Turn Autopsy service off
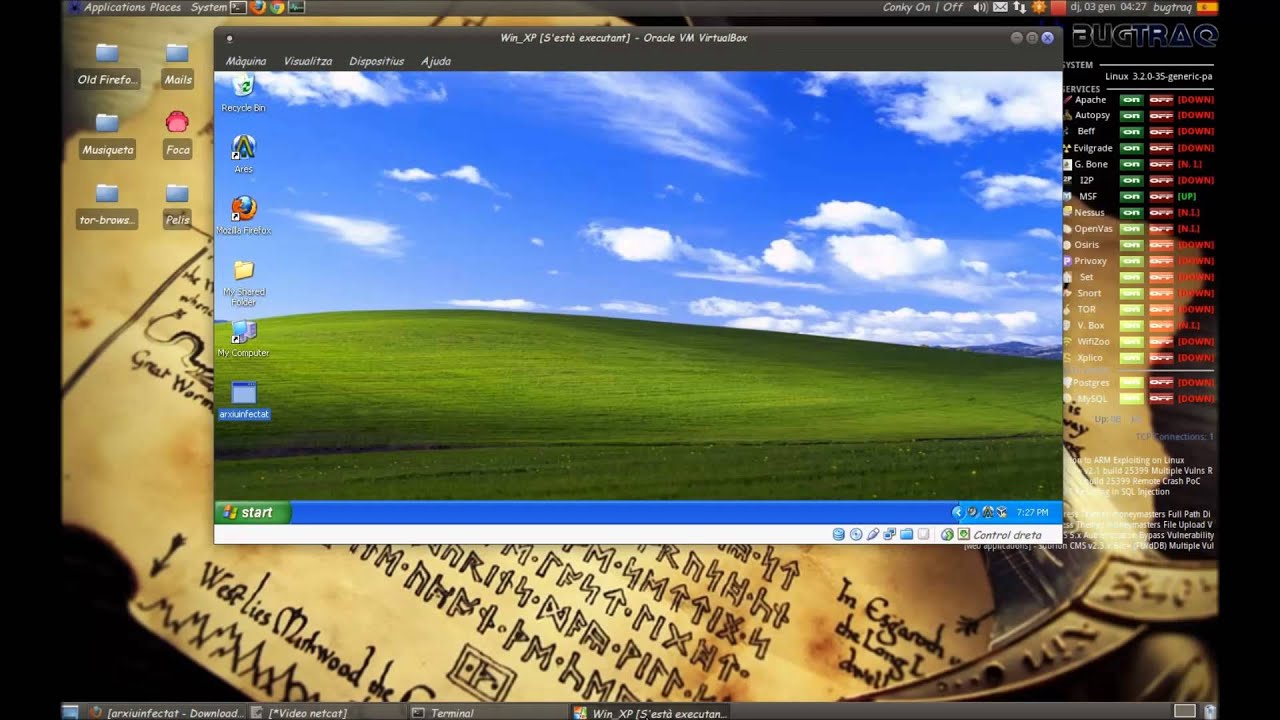The image size is (1280, 720). [x=1160, y=116]
